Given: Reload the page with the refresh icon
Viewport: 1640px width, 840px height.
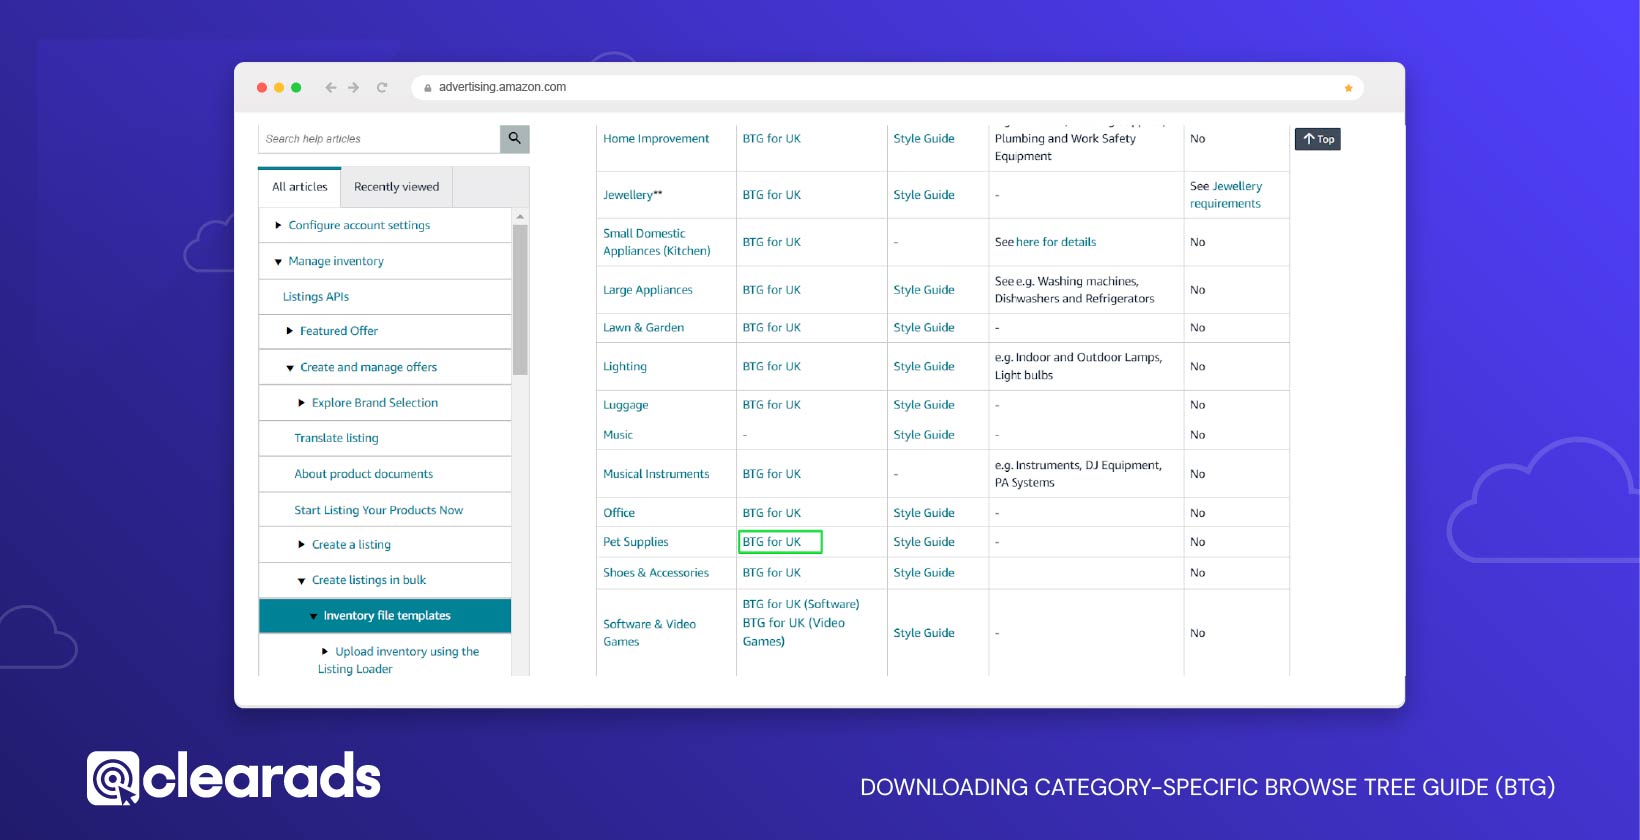Looking at the screenshot, I should (382, 88).
